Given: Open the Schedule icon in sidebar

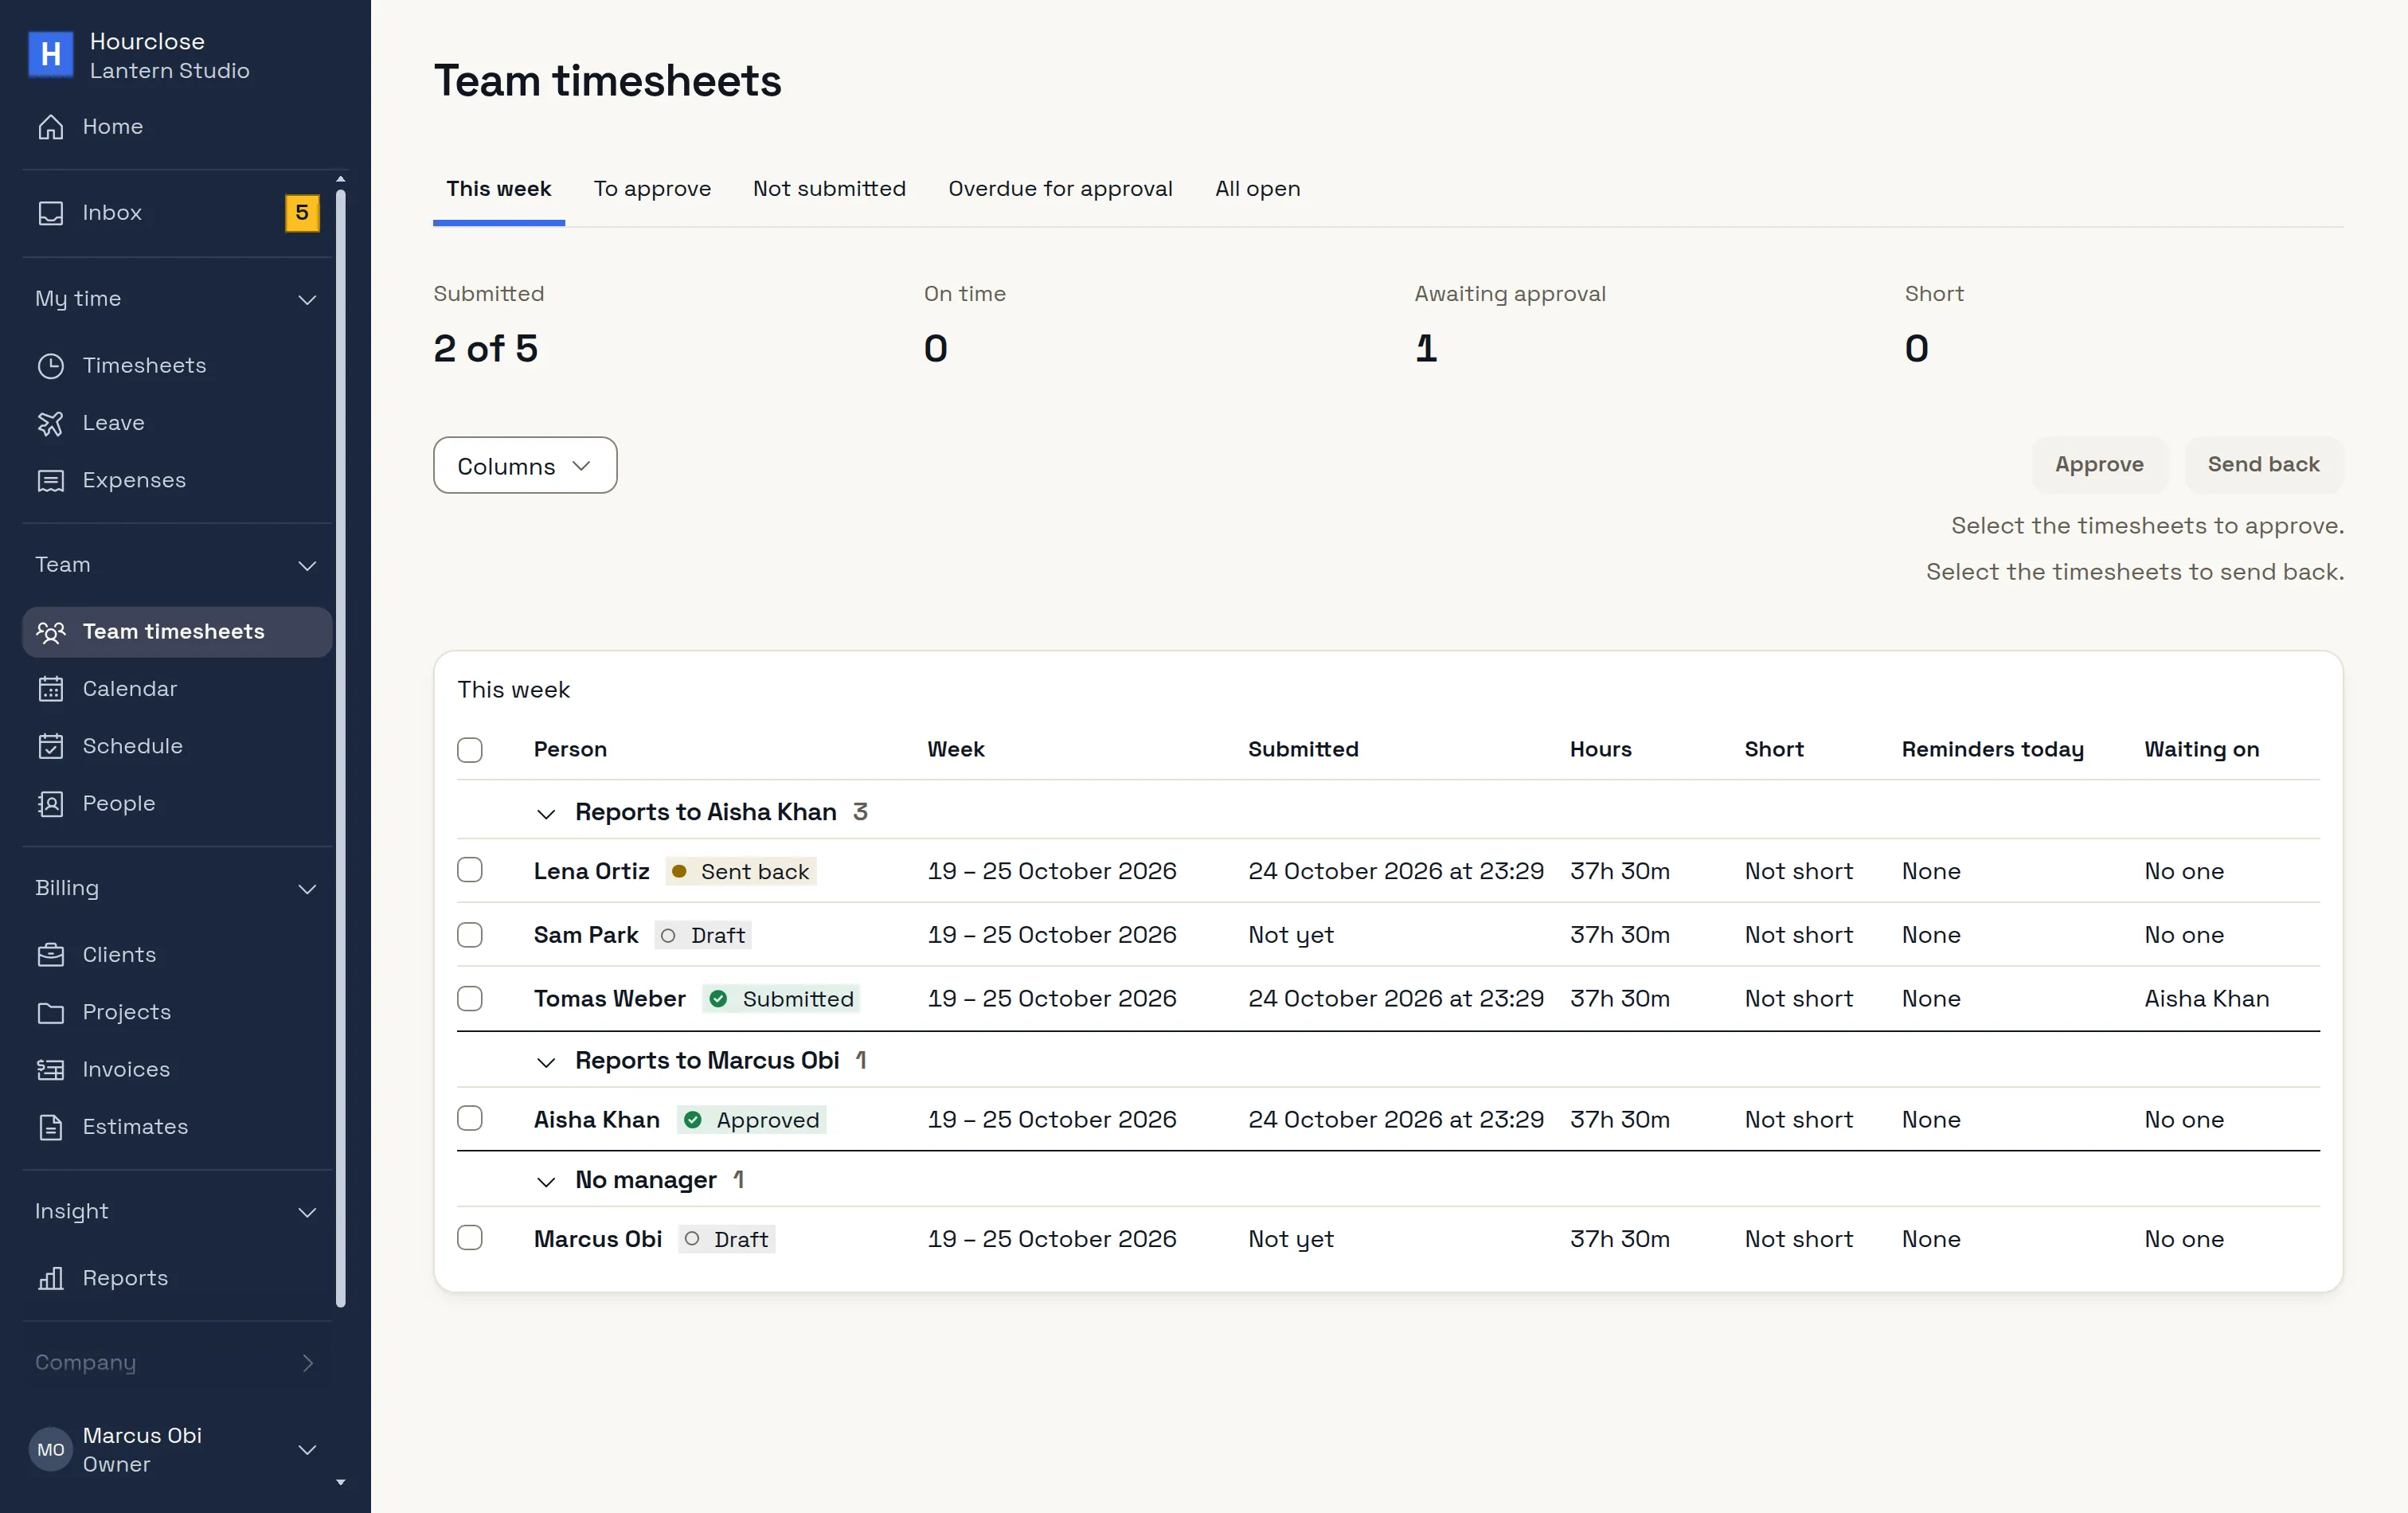Looking at the screenshot, I should pyautogui.click(x=51, y=746).
